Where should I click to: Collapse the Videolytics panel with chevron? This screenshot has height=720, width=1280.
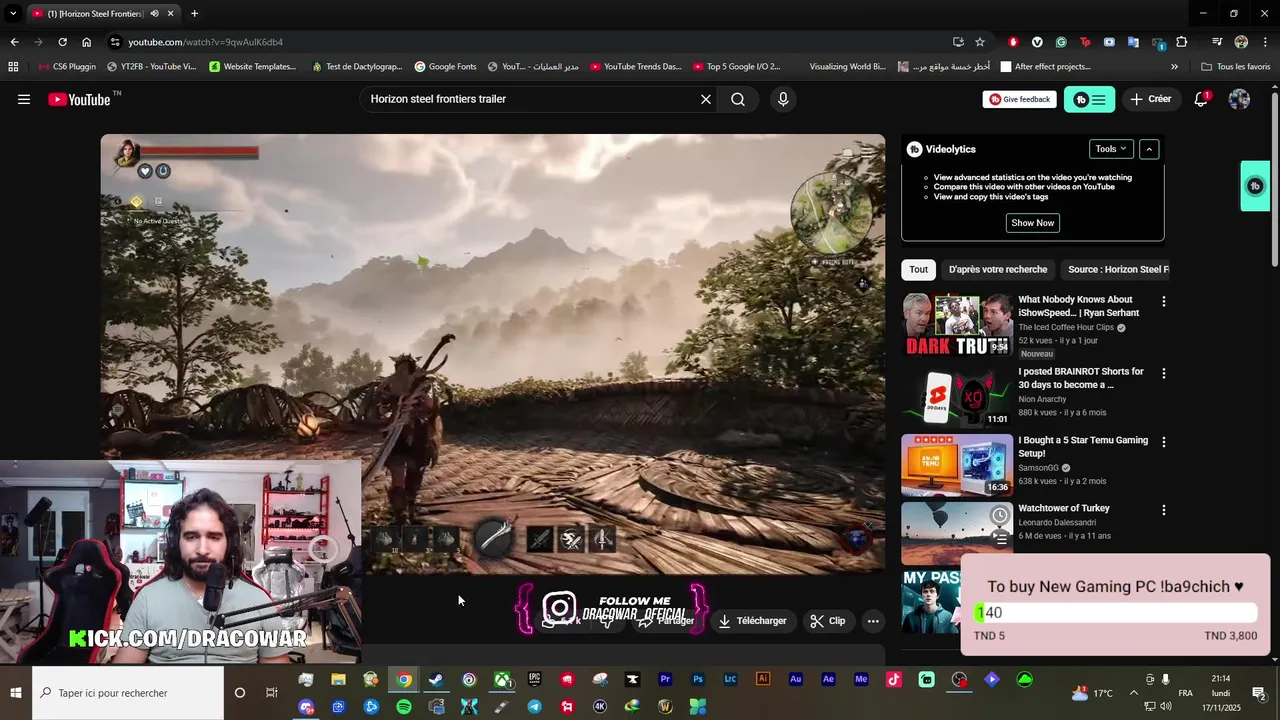coord(1149,149)
